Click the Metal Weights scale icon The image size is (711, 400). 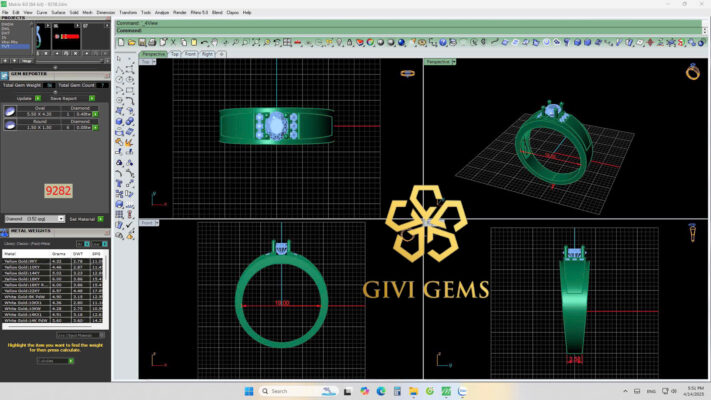[x=5, y=233]
